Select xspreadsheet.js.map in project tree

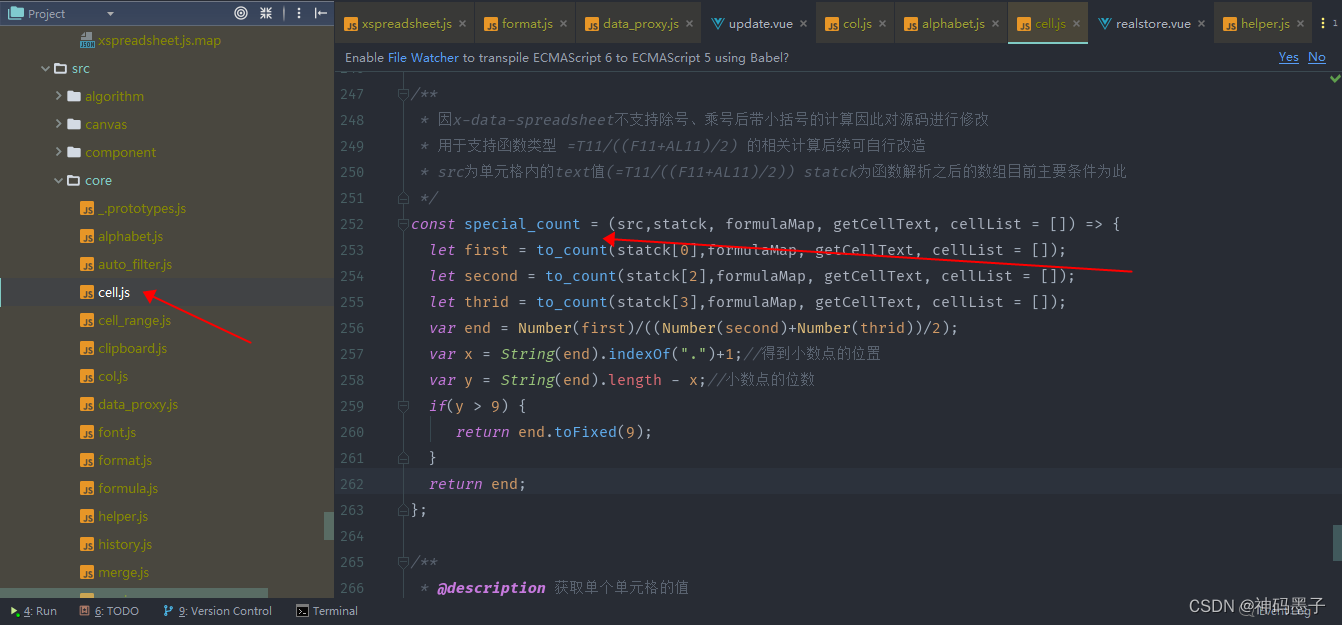[151, 41]
